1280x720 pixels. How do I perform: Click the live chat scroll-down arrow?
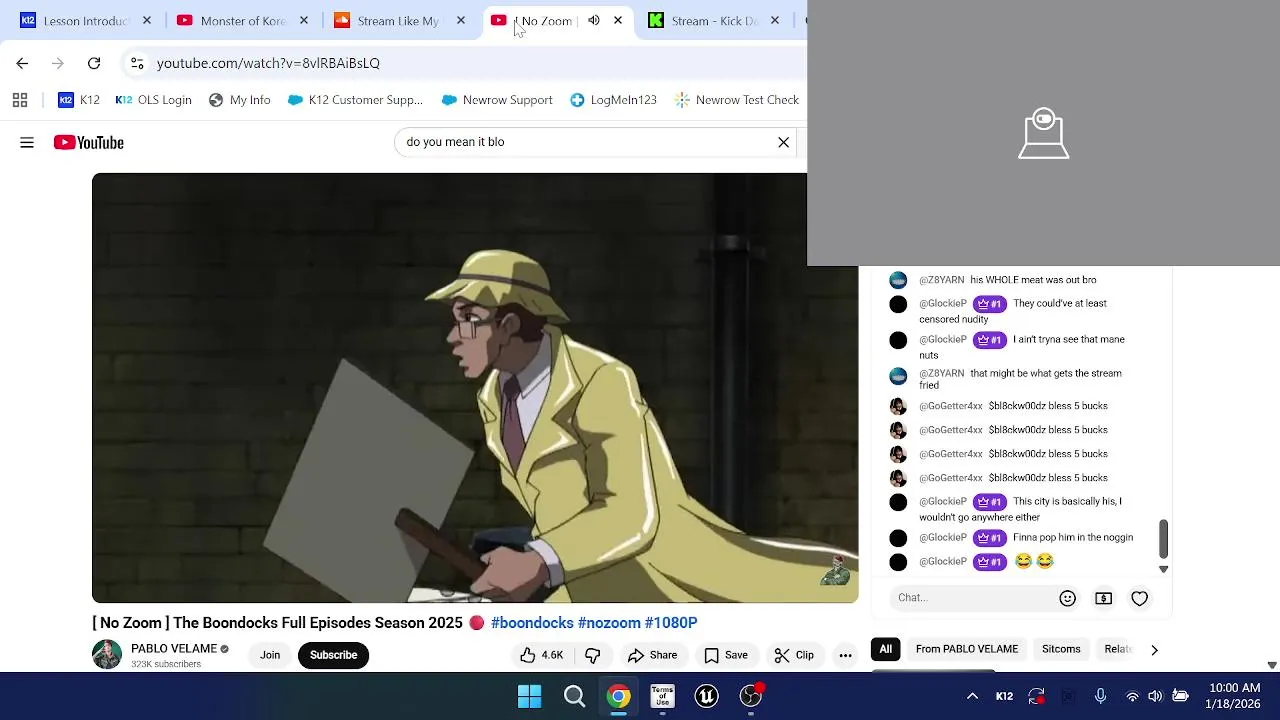[1163, 569]
